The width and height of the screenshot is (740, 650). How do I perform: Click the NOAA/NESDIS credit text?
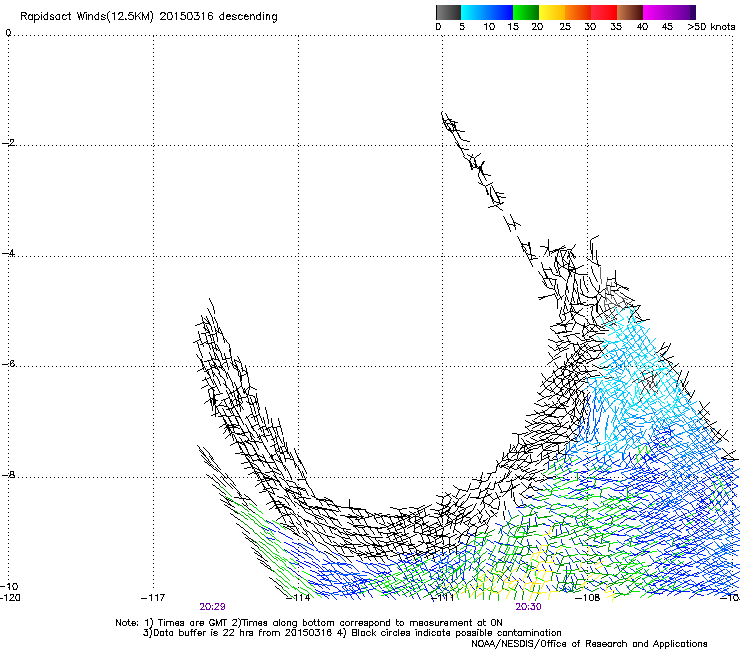pyautogui.click(x=589, y=644)
